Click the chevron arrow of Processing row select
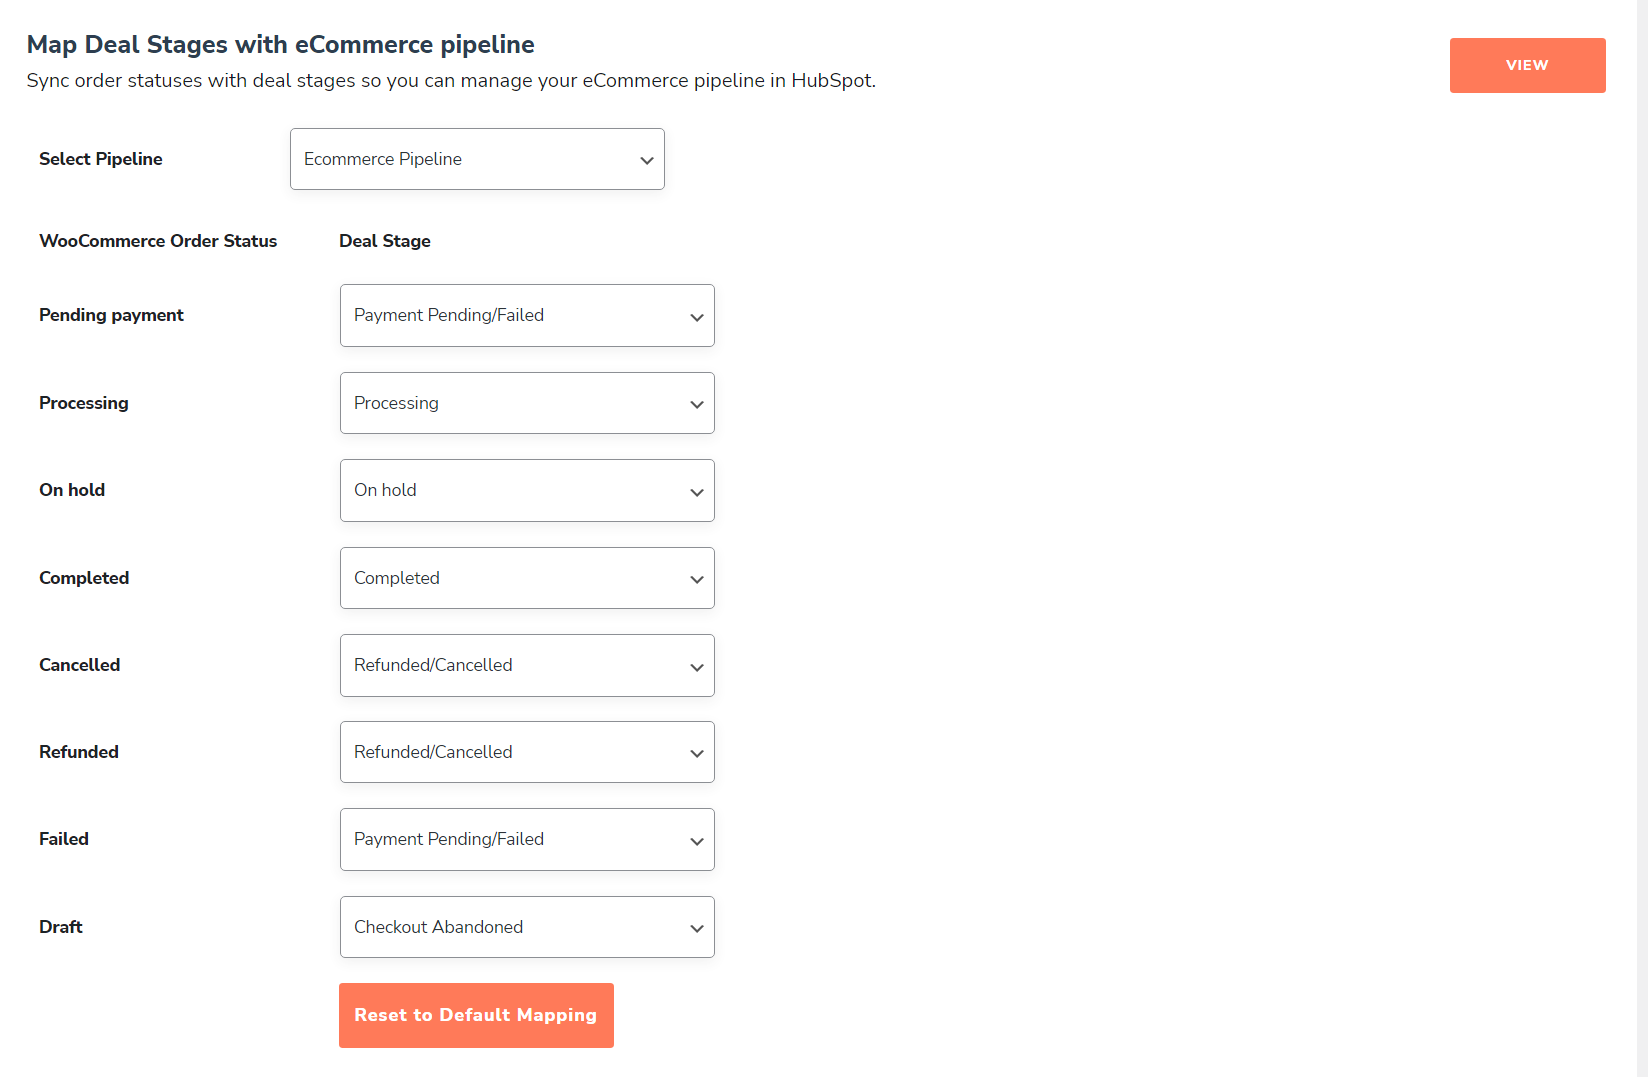The image size is (1648, 1077). click(x=697, y=405)
